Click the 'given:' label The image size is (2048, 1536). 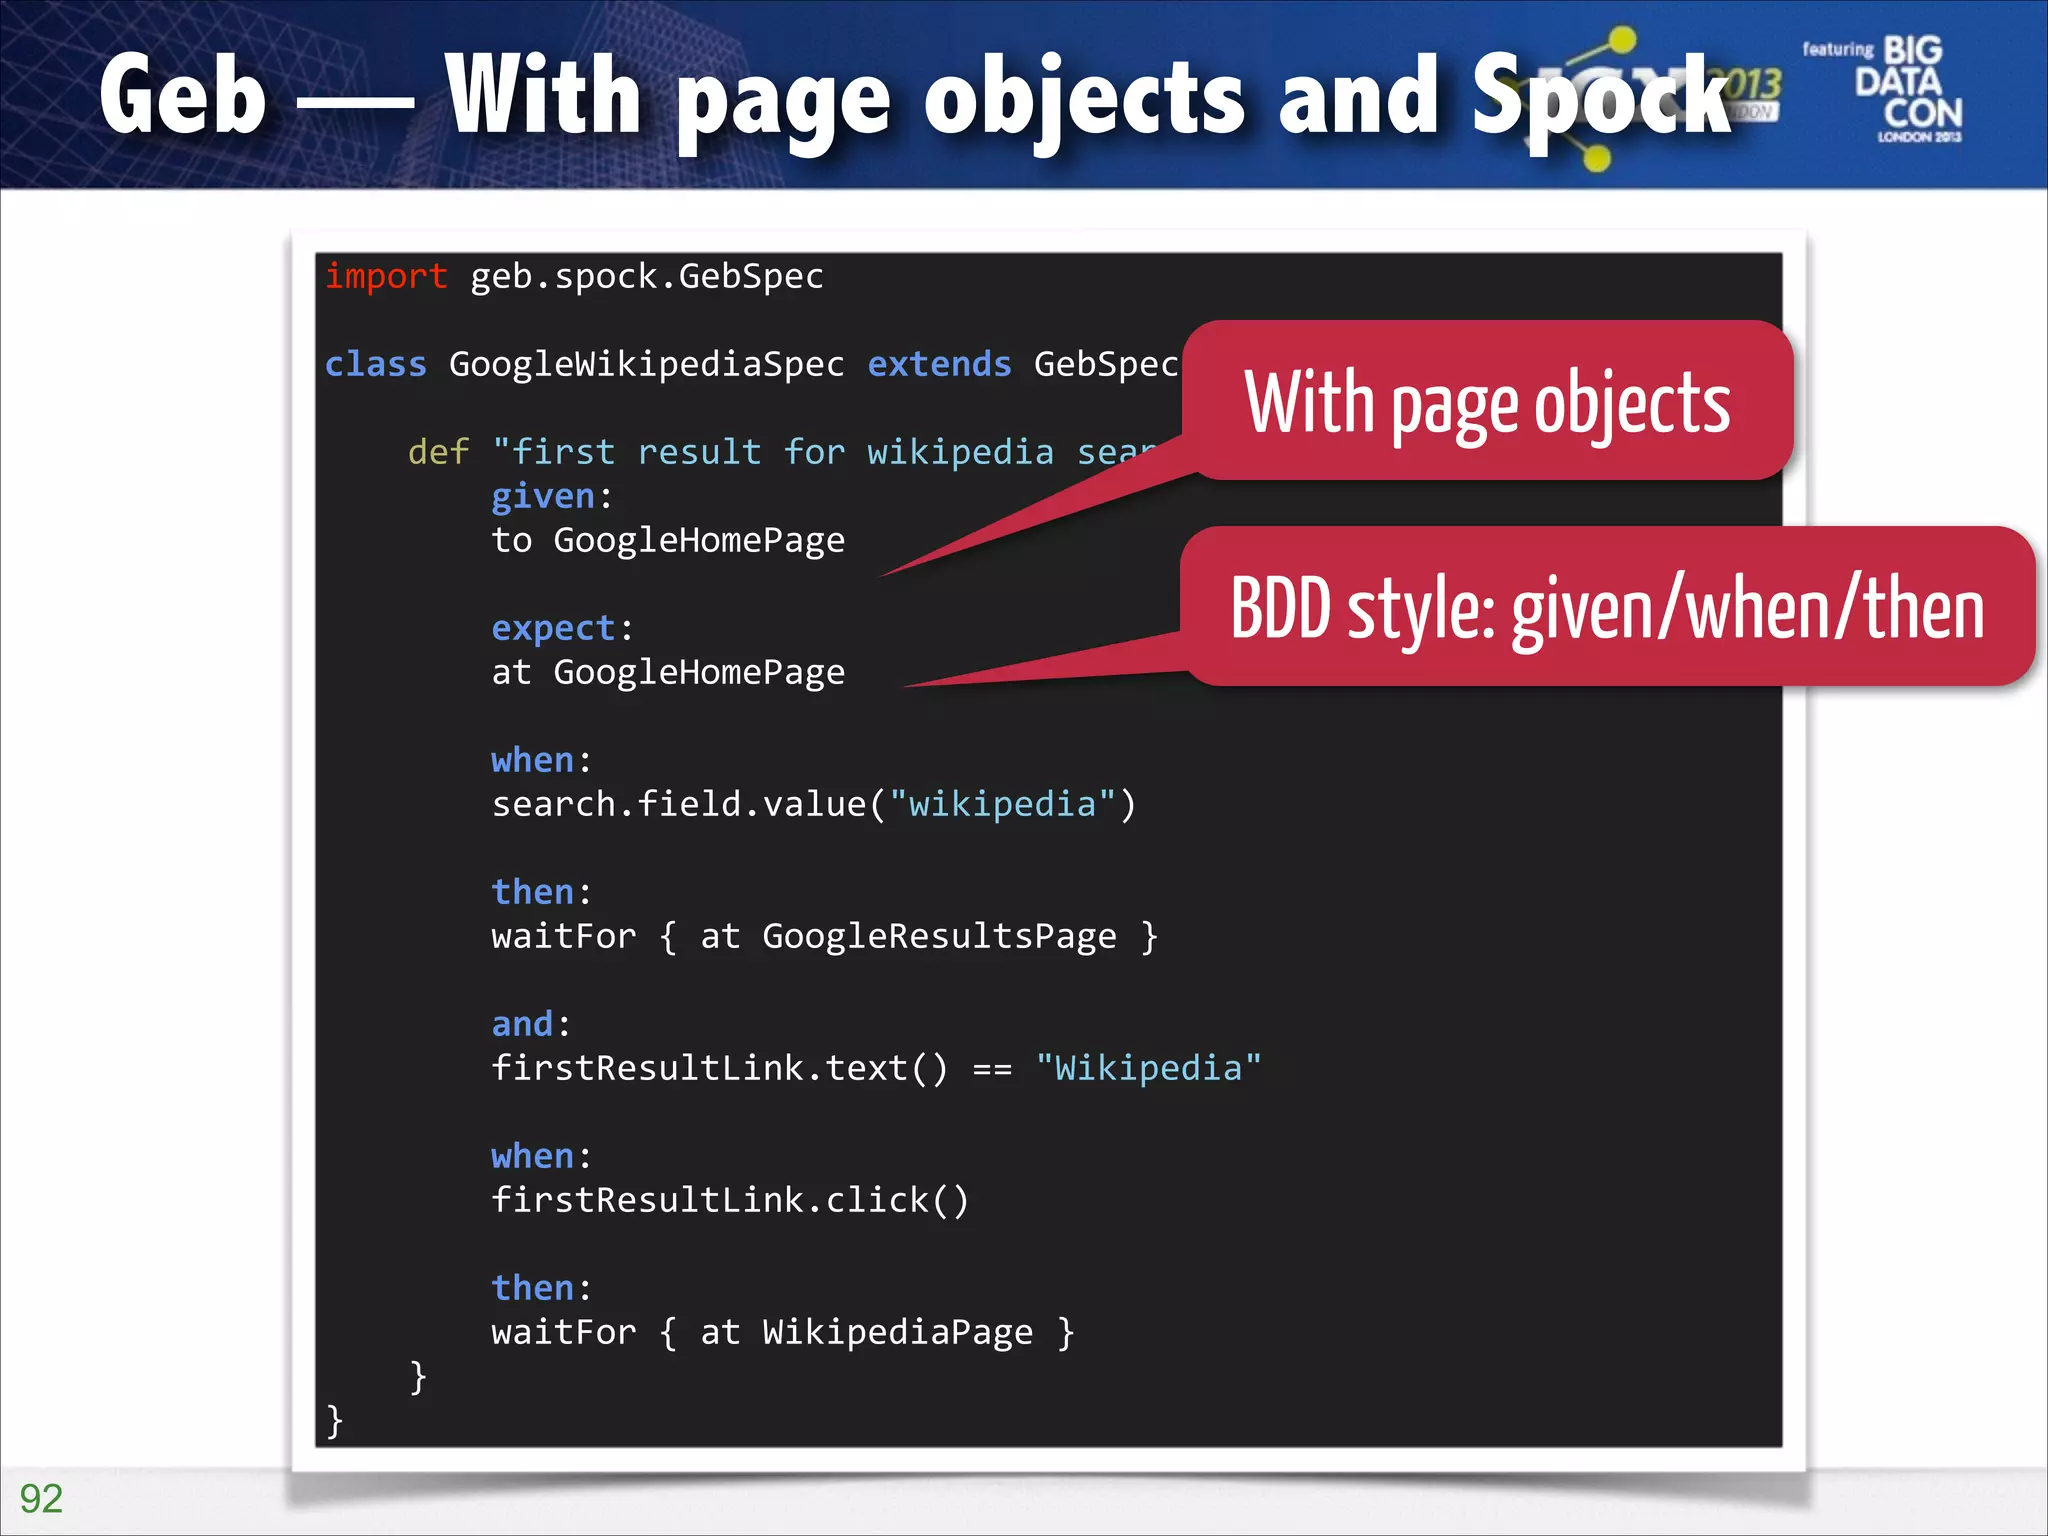tap(552, 496)
